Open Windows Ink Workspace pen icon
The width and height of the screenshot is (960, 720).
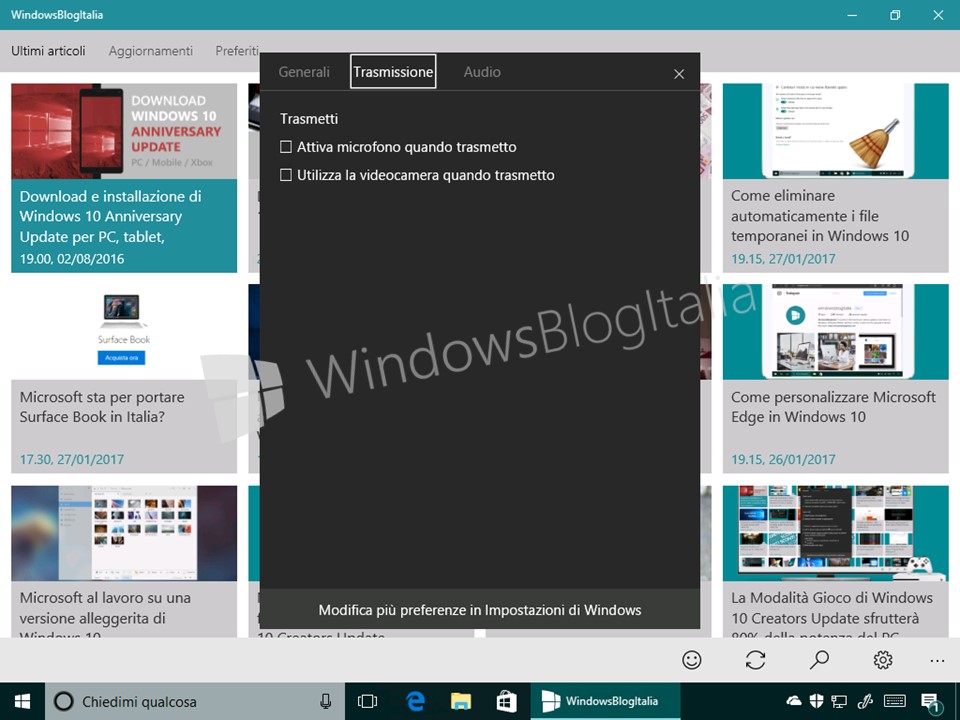coord(864,701)
